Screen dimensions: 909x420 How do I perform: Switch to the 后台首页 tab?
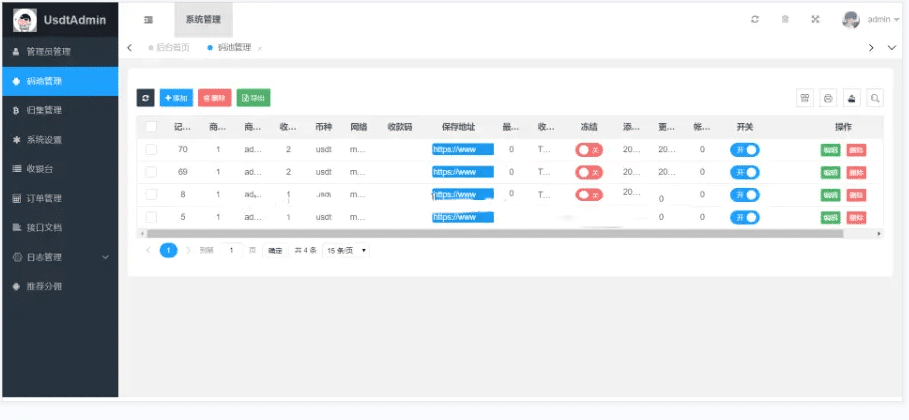(169, 48)
